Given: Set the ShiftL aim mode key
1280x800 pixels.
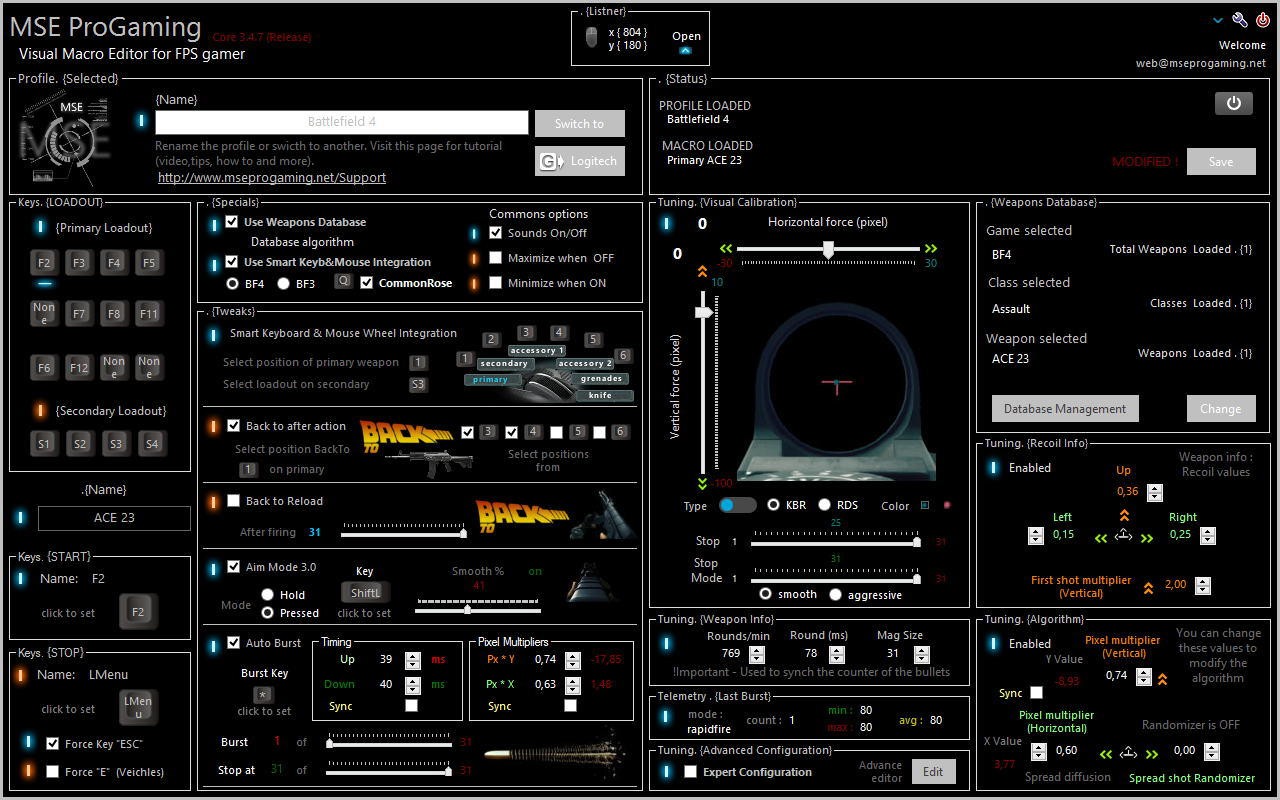Looking at the screenshot, I should [365, 593].
